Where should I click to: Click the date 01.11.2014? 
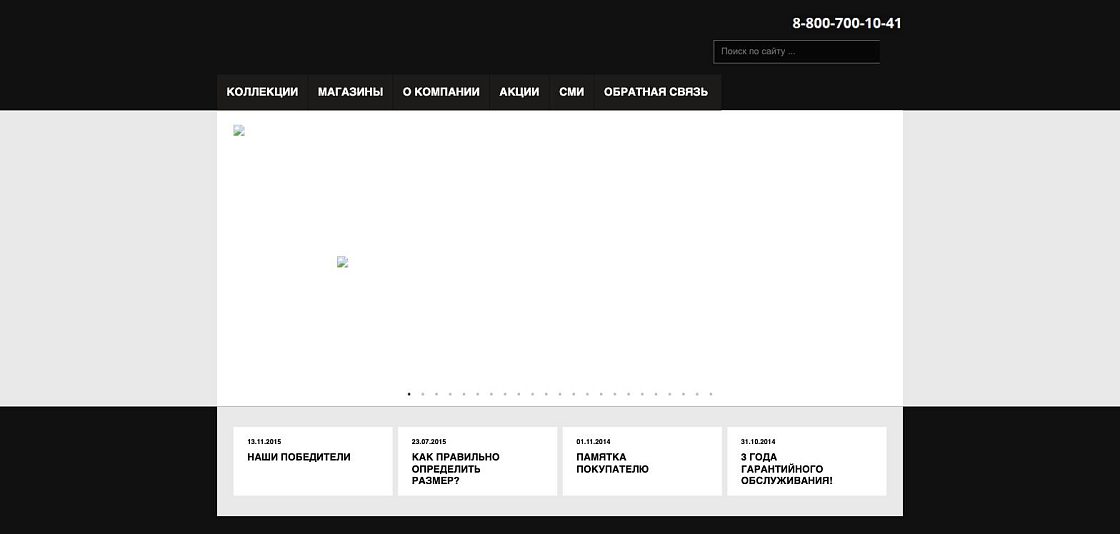tap(594, 442)
